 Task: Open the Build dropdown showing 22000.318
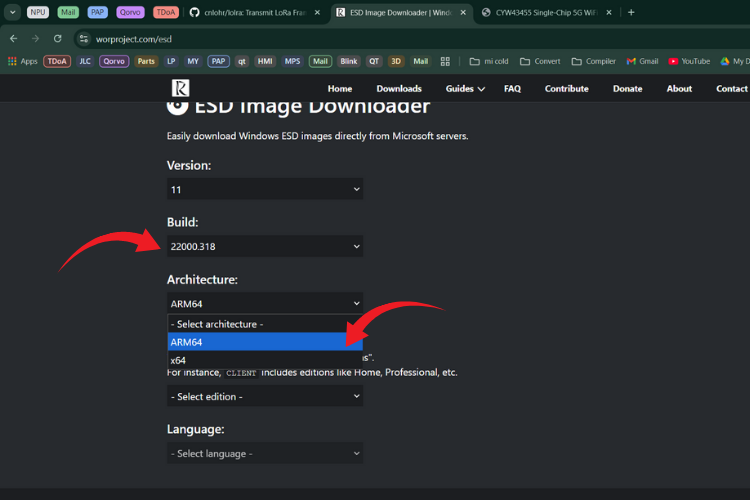[264, 246]
